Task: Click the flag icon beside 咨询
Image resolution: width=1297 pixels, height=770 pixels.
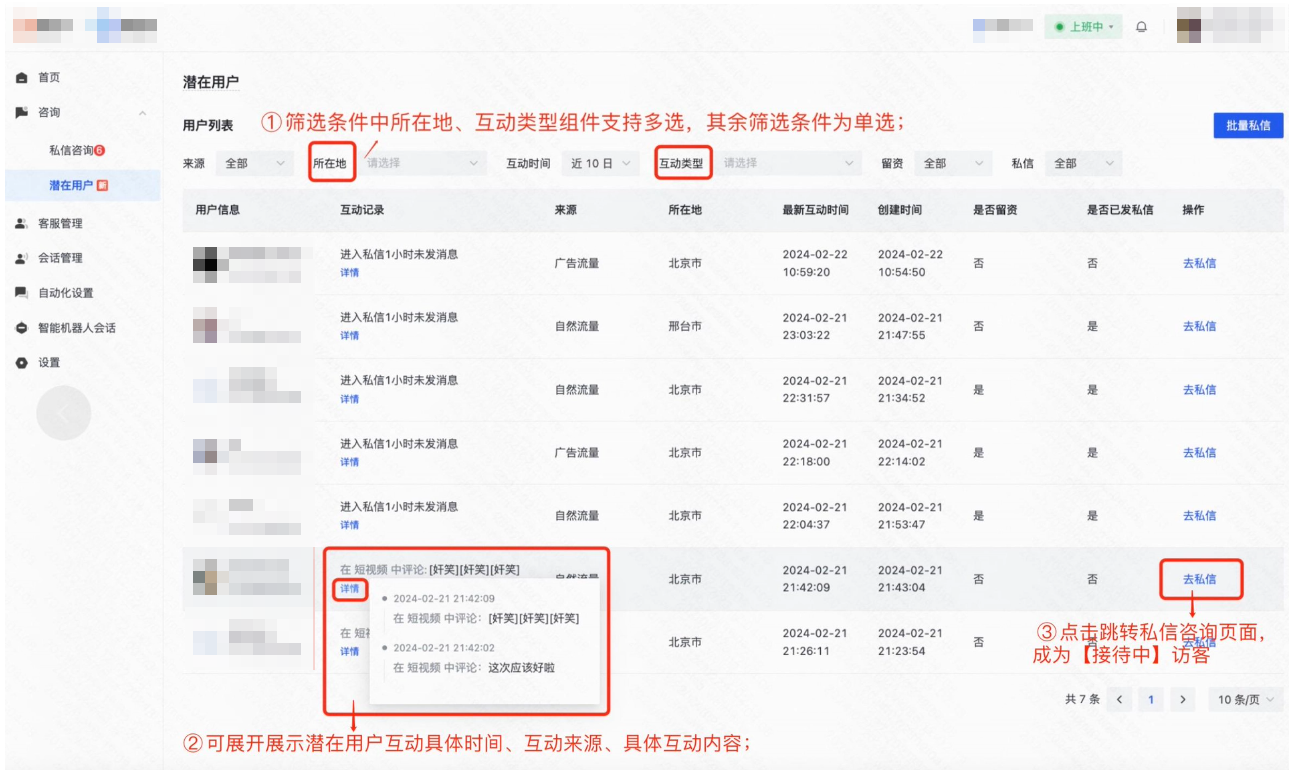Action: (x=21, y=113)
